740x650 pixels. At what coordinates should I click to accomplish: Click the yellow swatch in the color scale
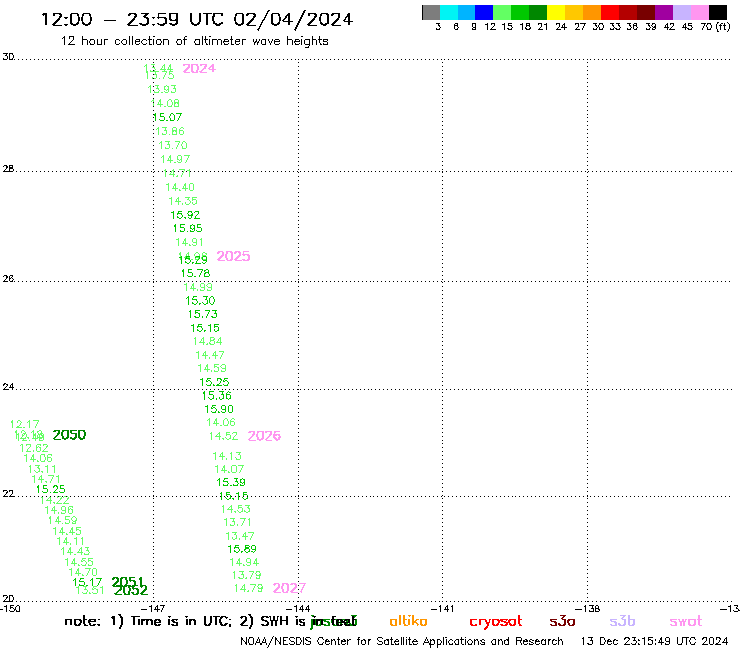pos(556,12)
